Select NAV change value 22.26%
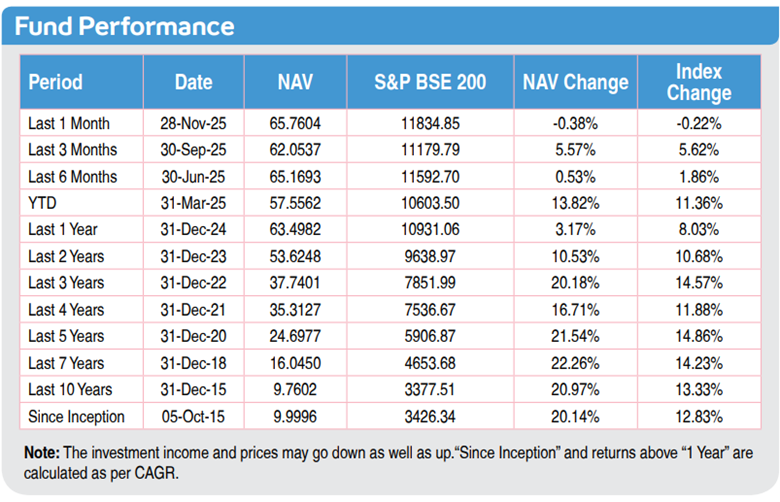The height and width of the screenshot is (502, 780). click(575, 363)
